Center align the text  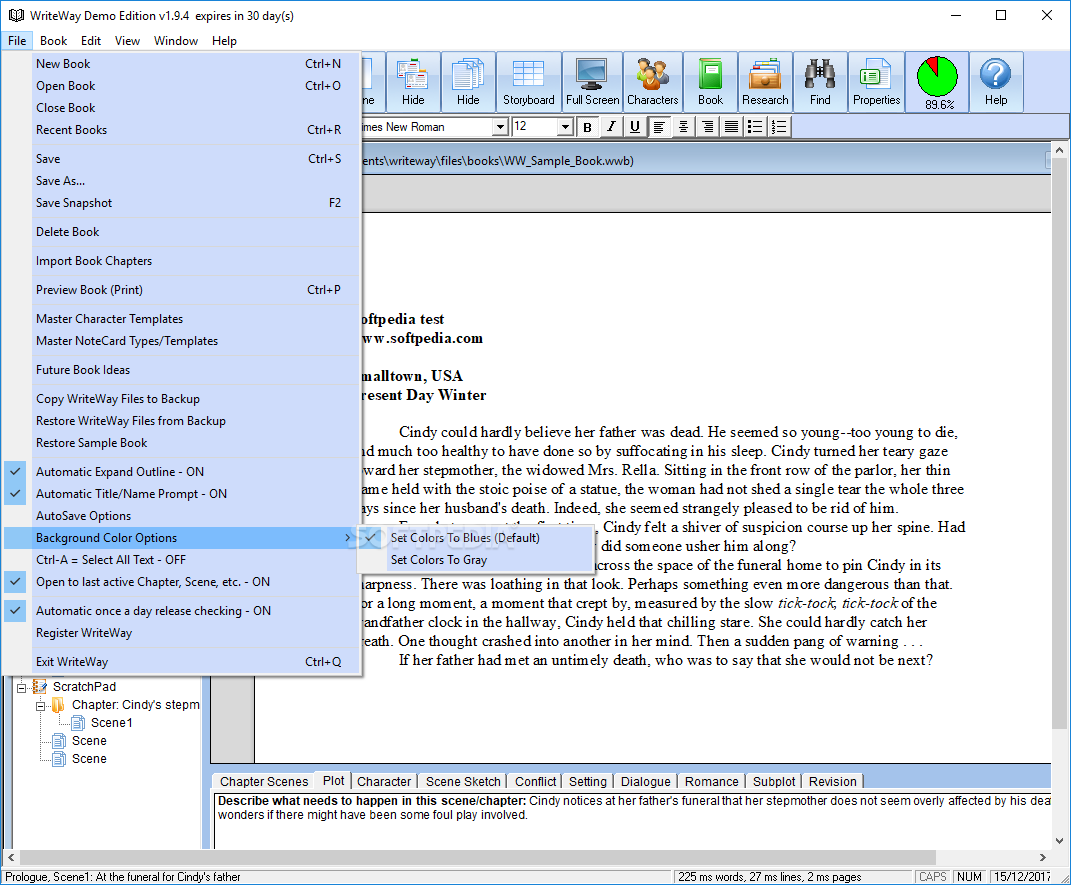point(683,127)
